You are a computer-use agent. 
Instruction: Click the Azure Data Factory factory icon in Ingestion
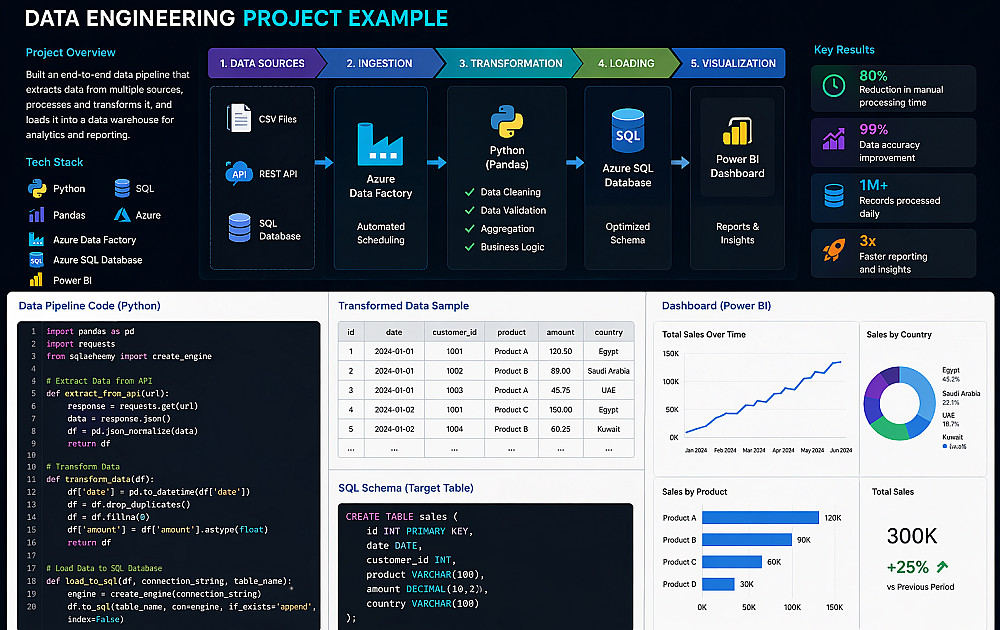[x=380, y=144]
